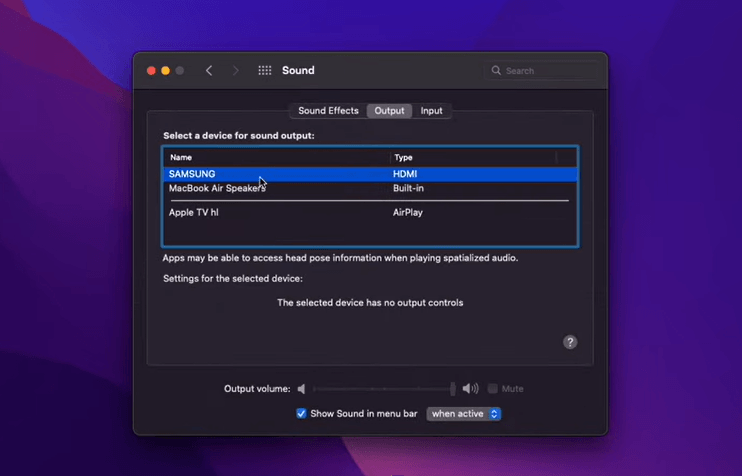The height and width of the screenshot is (476, 742).
Task: Click the Type column header
Action: (x=473, y=158)
